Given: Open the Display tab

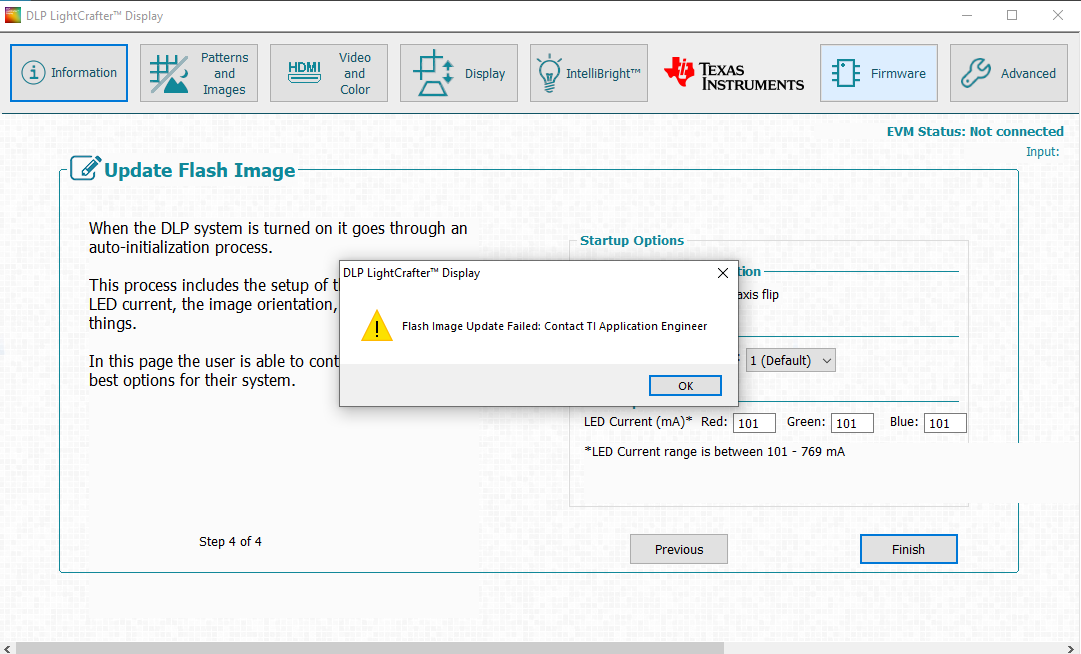Looking at the screenshot, I should pos(458,73).
